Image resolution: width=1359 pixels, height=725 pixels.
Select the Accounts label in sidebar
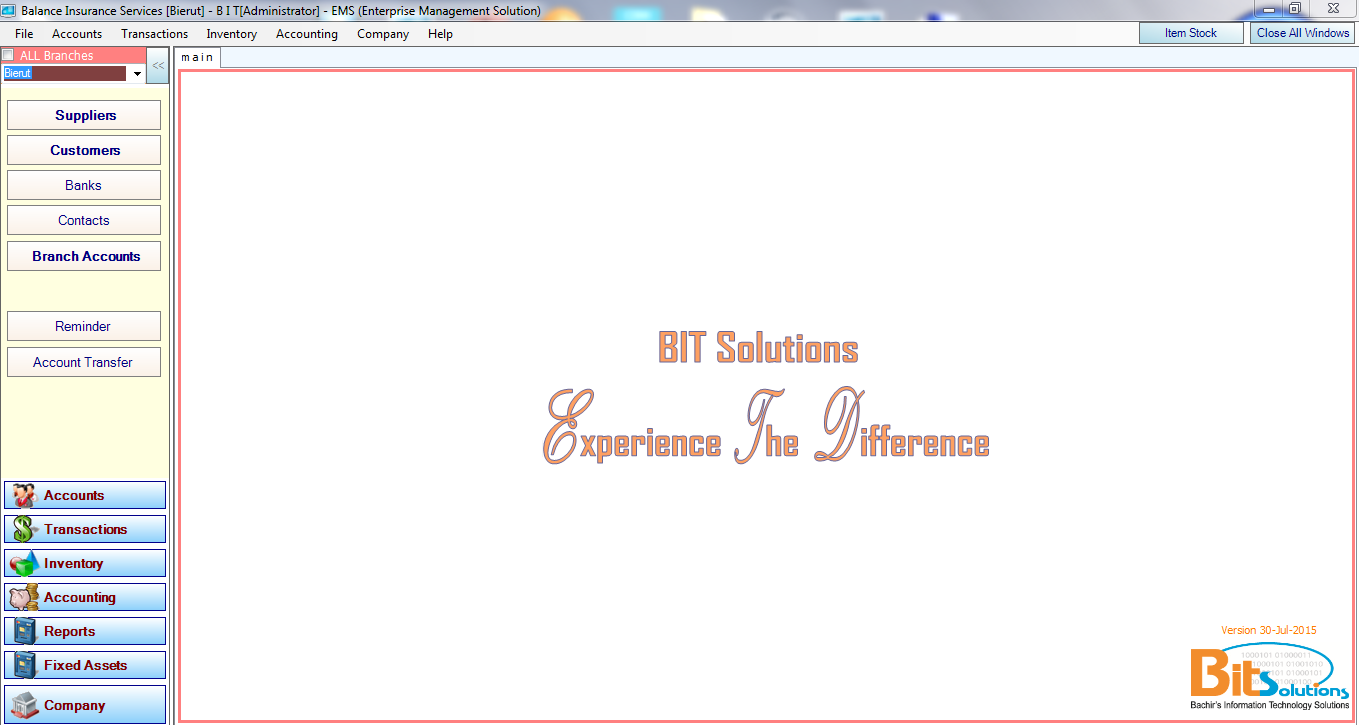[74, 495]
